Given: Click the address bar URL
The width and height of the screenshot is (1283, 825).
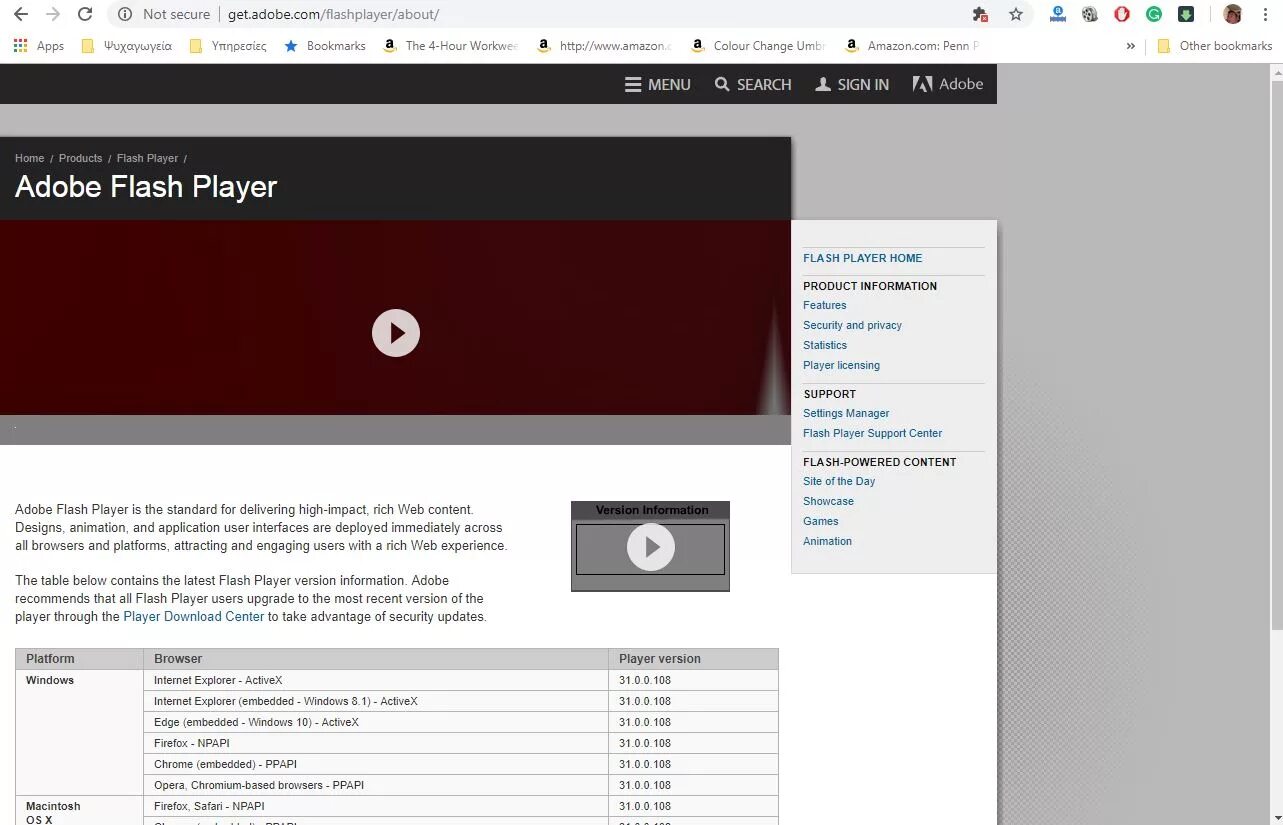Looking at the screenshot, I should coord(333,14).
